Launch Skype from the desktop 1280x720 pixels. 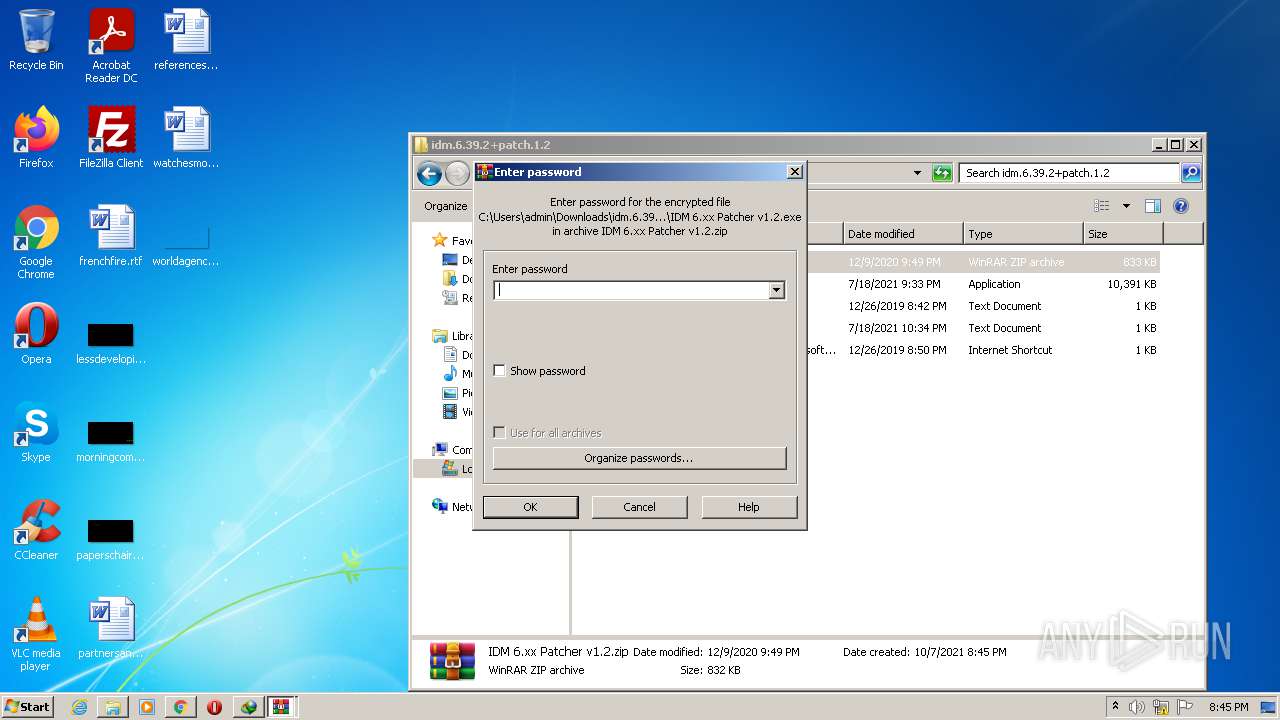pyautogui.click(x=36, y=432)
